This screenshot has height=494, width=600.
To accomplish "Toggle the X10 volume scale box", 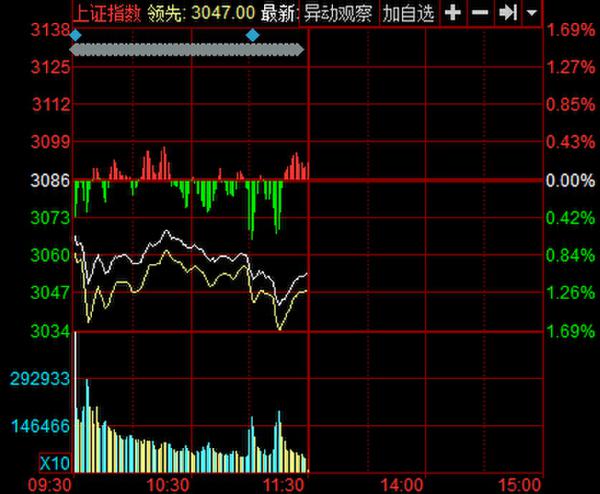I will coord(54,463).
